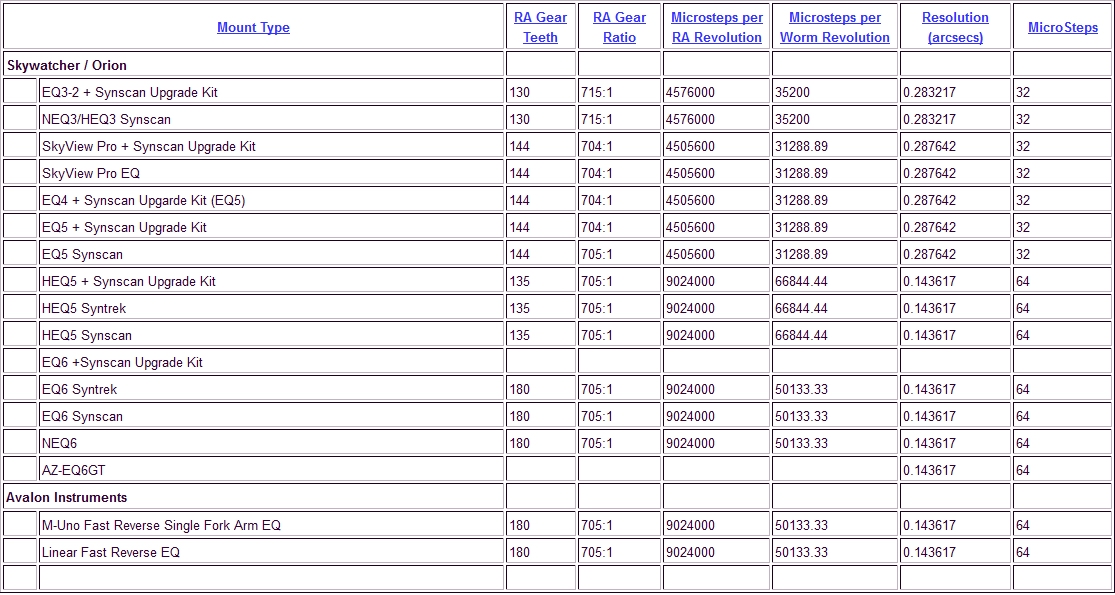This screenshot has height=595, width=1115.
Task: Click the Linear Fast Reverse EQ row name
Action: click(x=111, y=552)
